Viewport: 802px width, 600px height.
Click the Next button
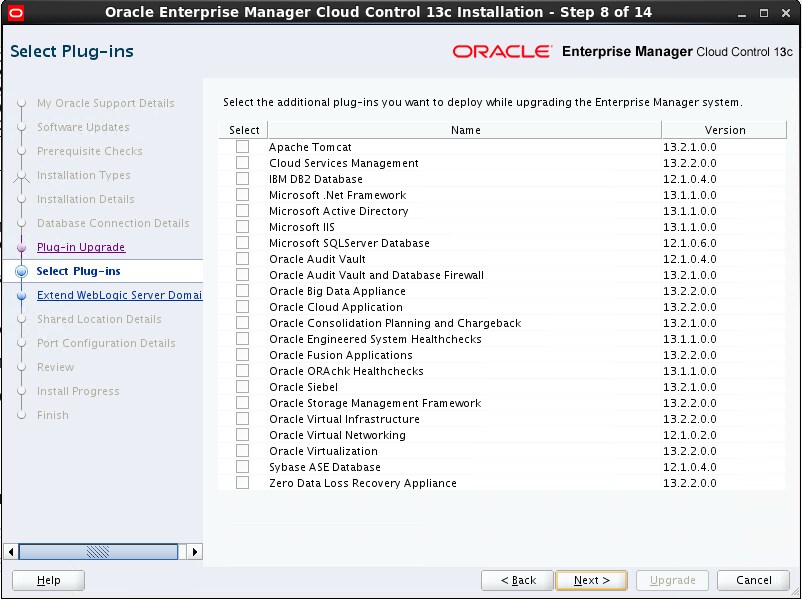click(x=591, y=580)
